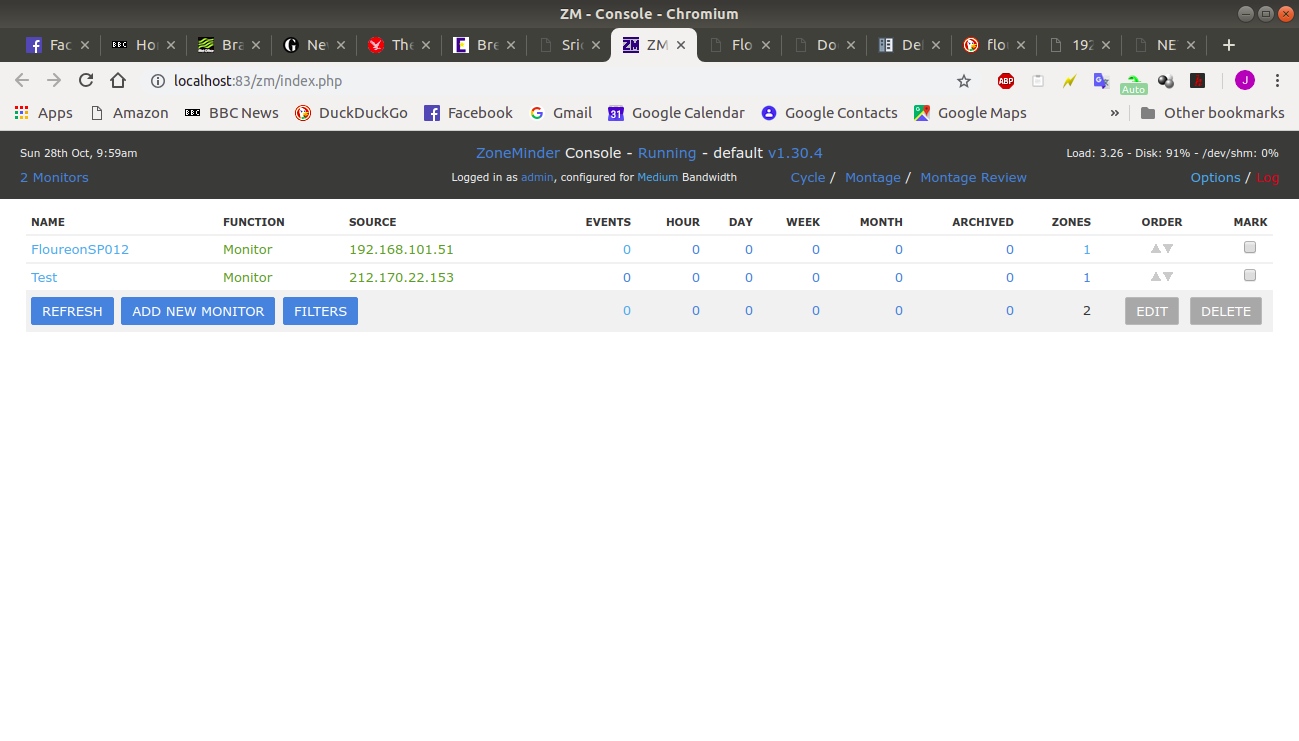
Task: Click the EDIT button
Action: click(1152, 311)
